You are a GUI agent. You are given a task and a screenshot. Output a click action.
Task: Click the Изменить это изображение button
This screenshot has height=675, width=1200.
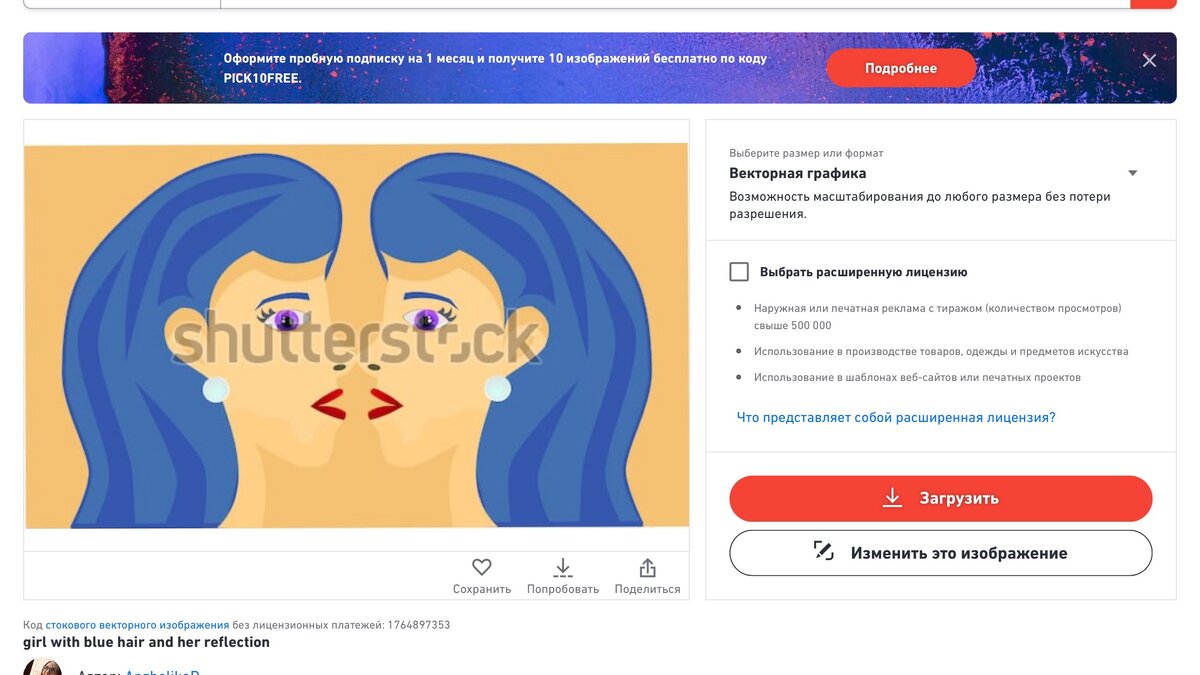click(x=941, y=553)
